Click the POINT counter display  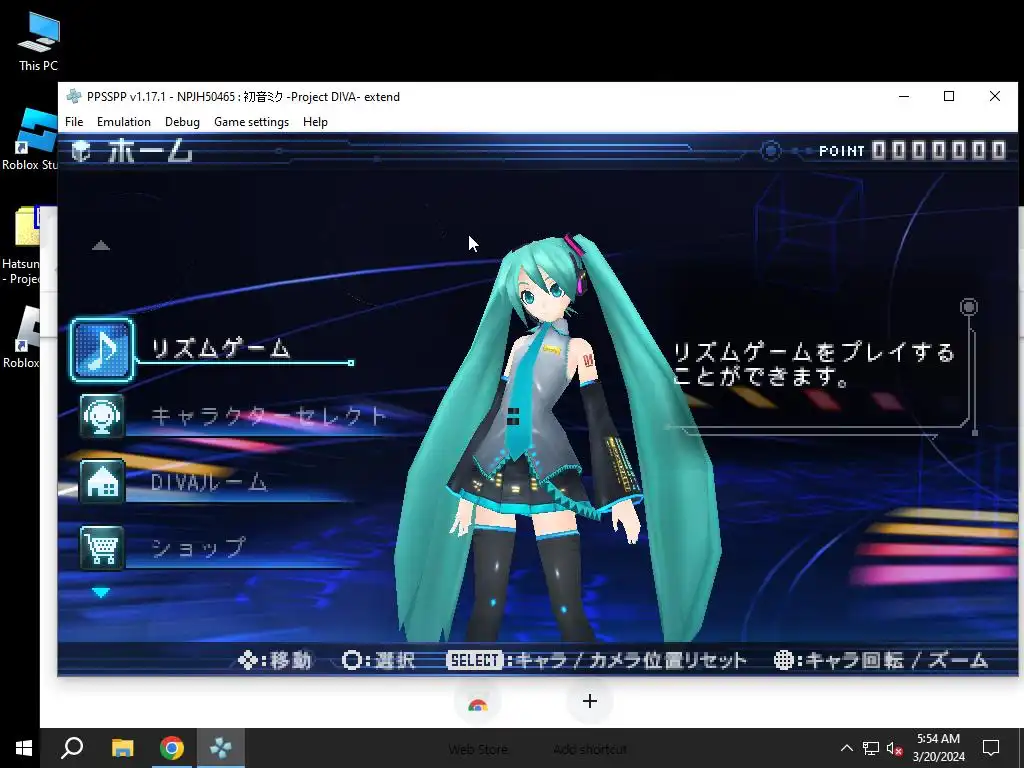[x=912, y=151]
